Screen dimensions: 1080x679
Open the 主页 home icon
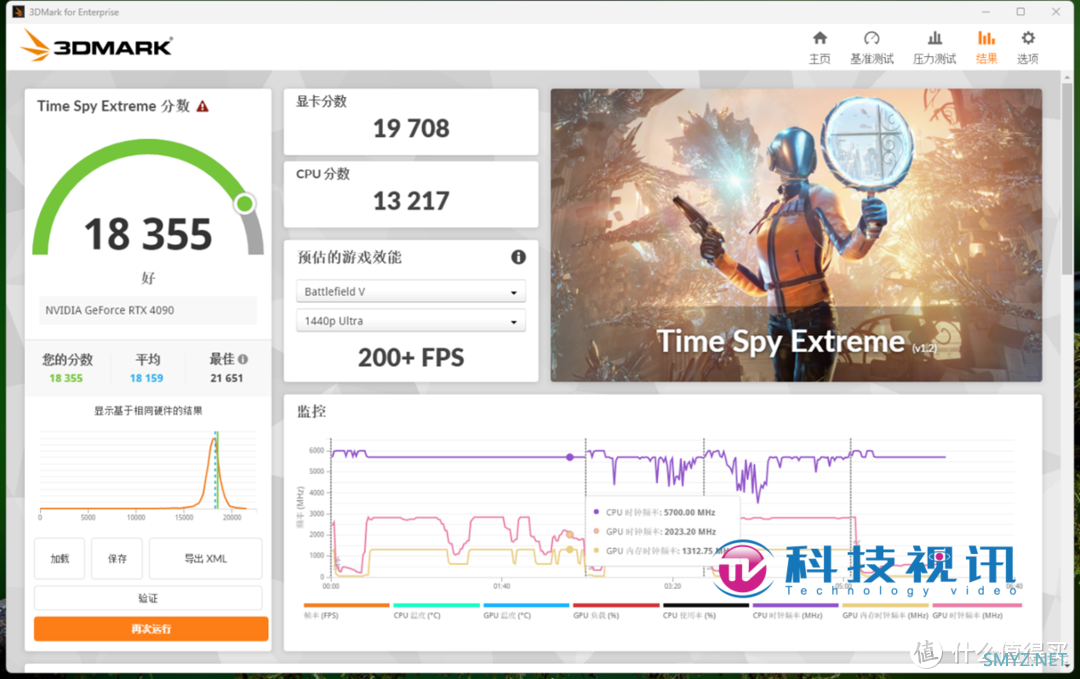click(x=820, y=38)
